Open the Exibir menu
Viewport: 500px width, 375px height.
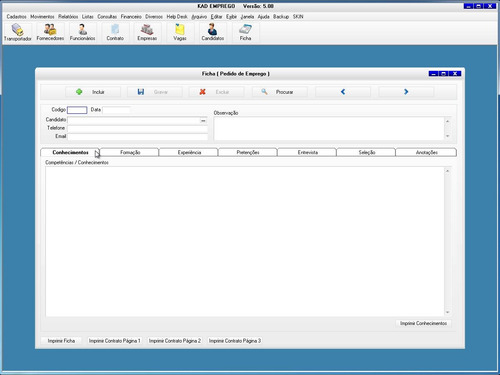point(231,17)
